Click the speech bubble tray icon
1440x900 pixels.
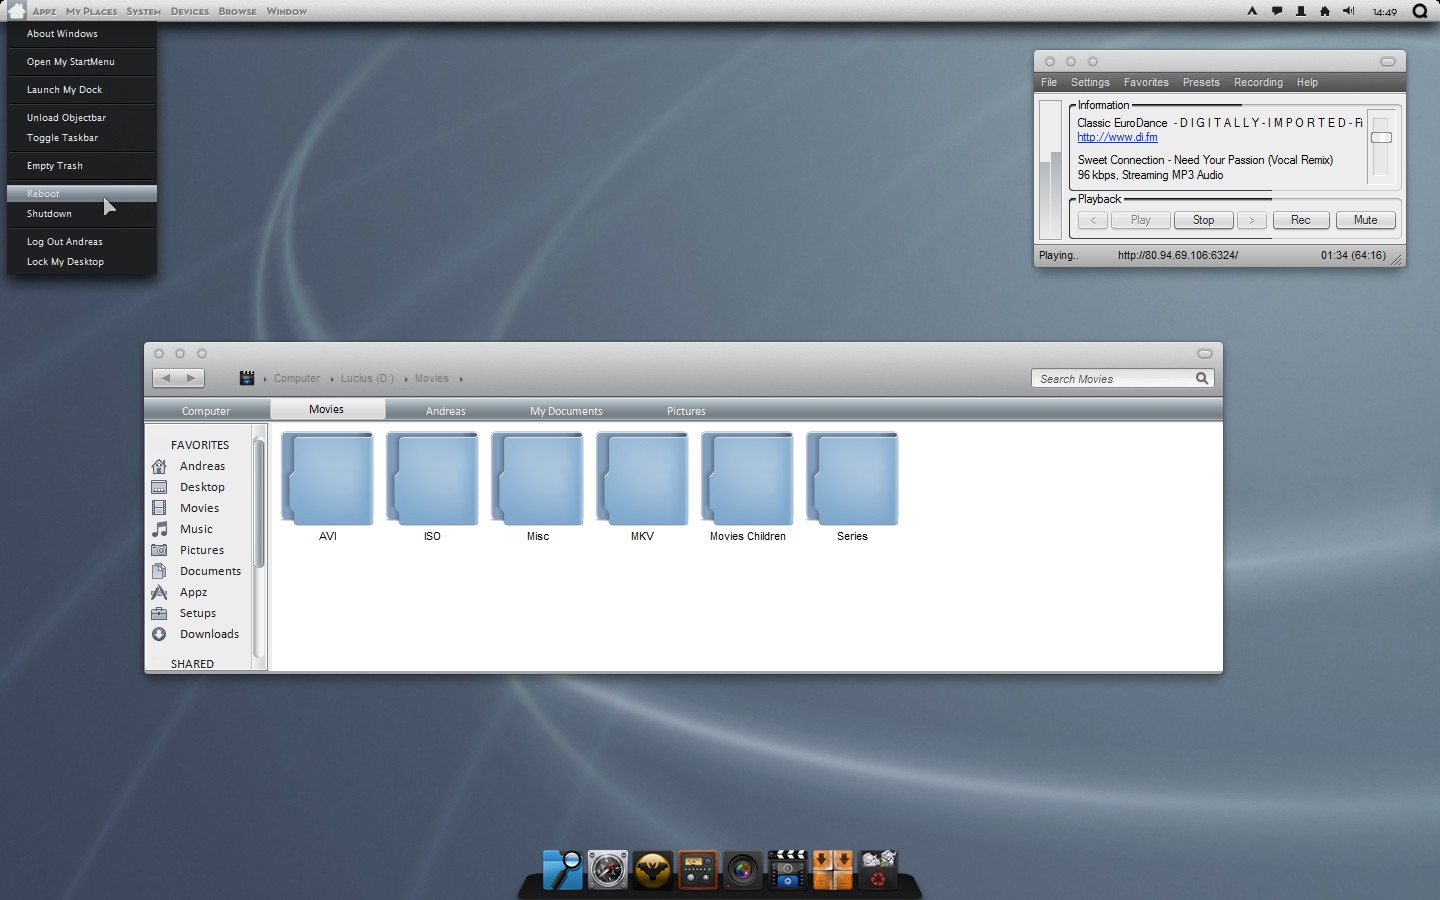coord(1277,11)
